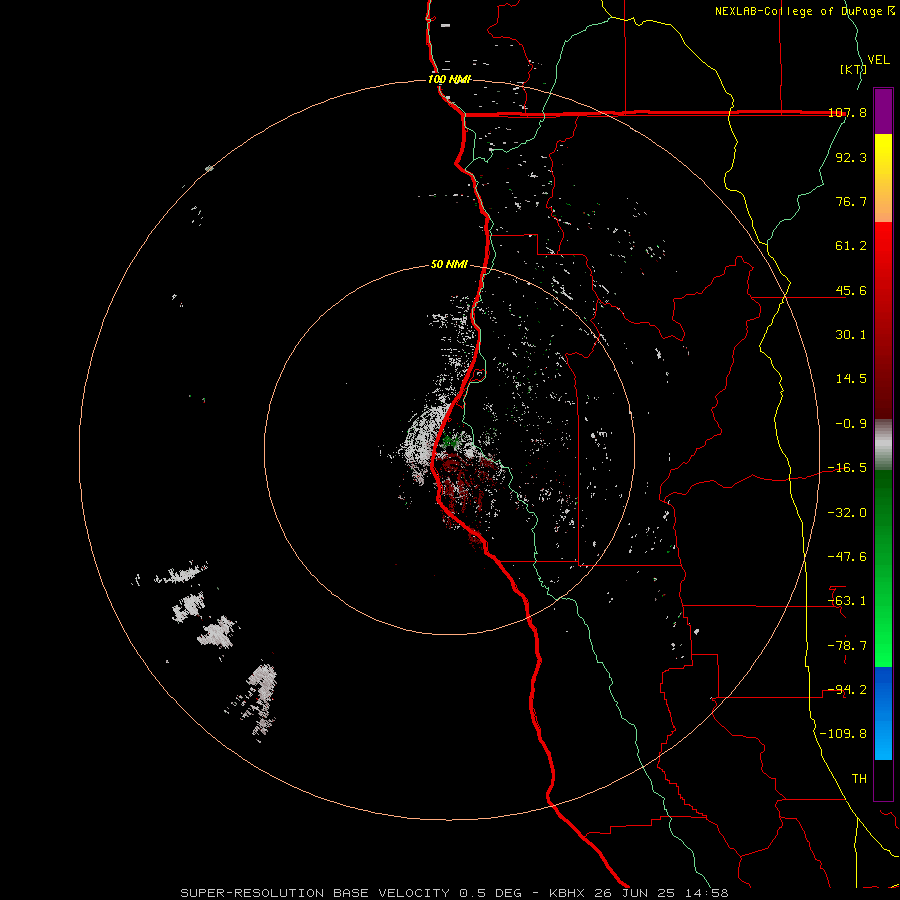Click the 45.6 velocity scale value
The width and height of the screenshot is (900, 900).
851,290
